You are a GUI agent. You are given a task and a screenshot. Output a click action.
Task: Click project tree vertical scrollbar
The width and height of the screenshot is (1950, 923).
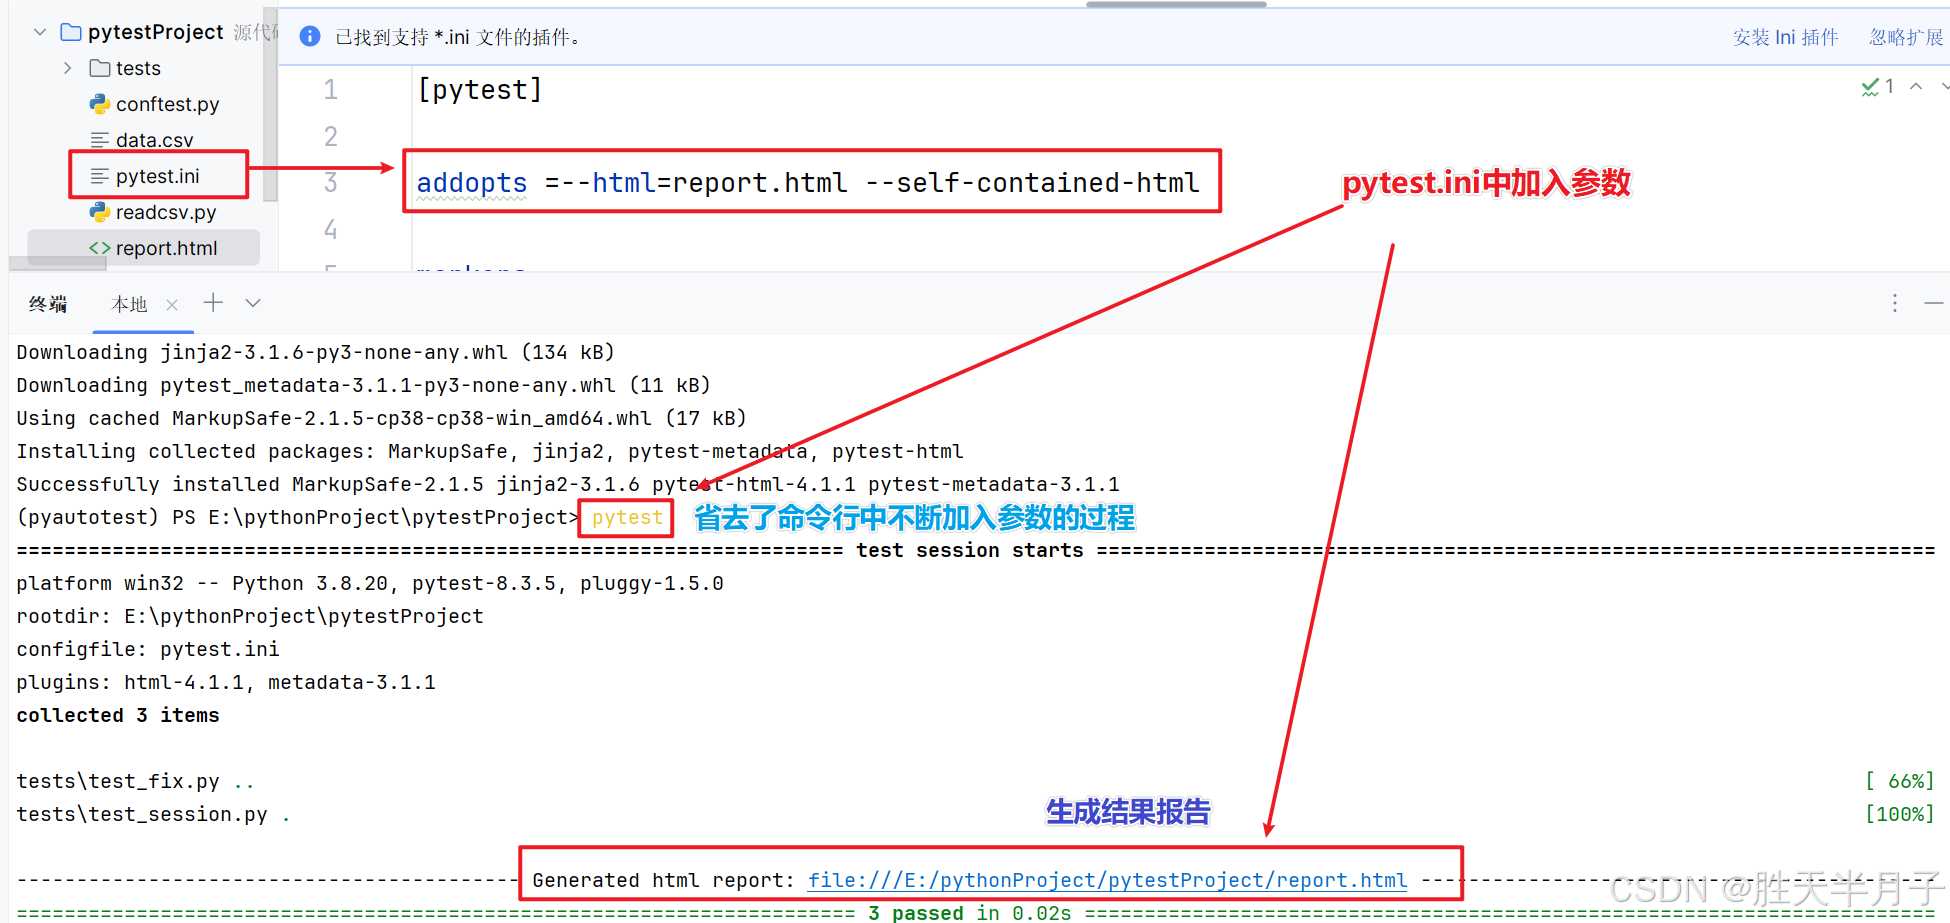[270, 104]
